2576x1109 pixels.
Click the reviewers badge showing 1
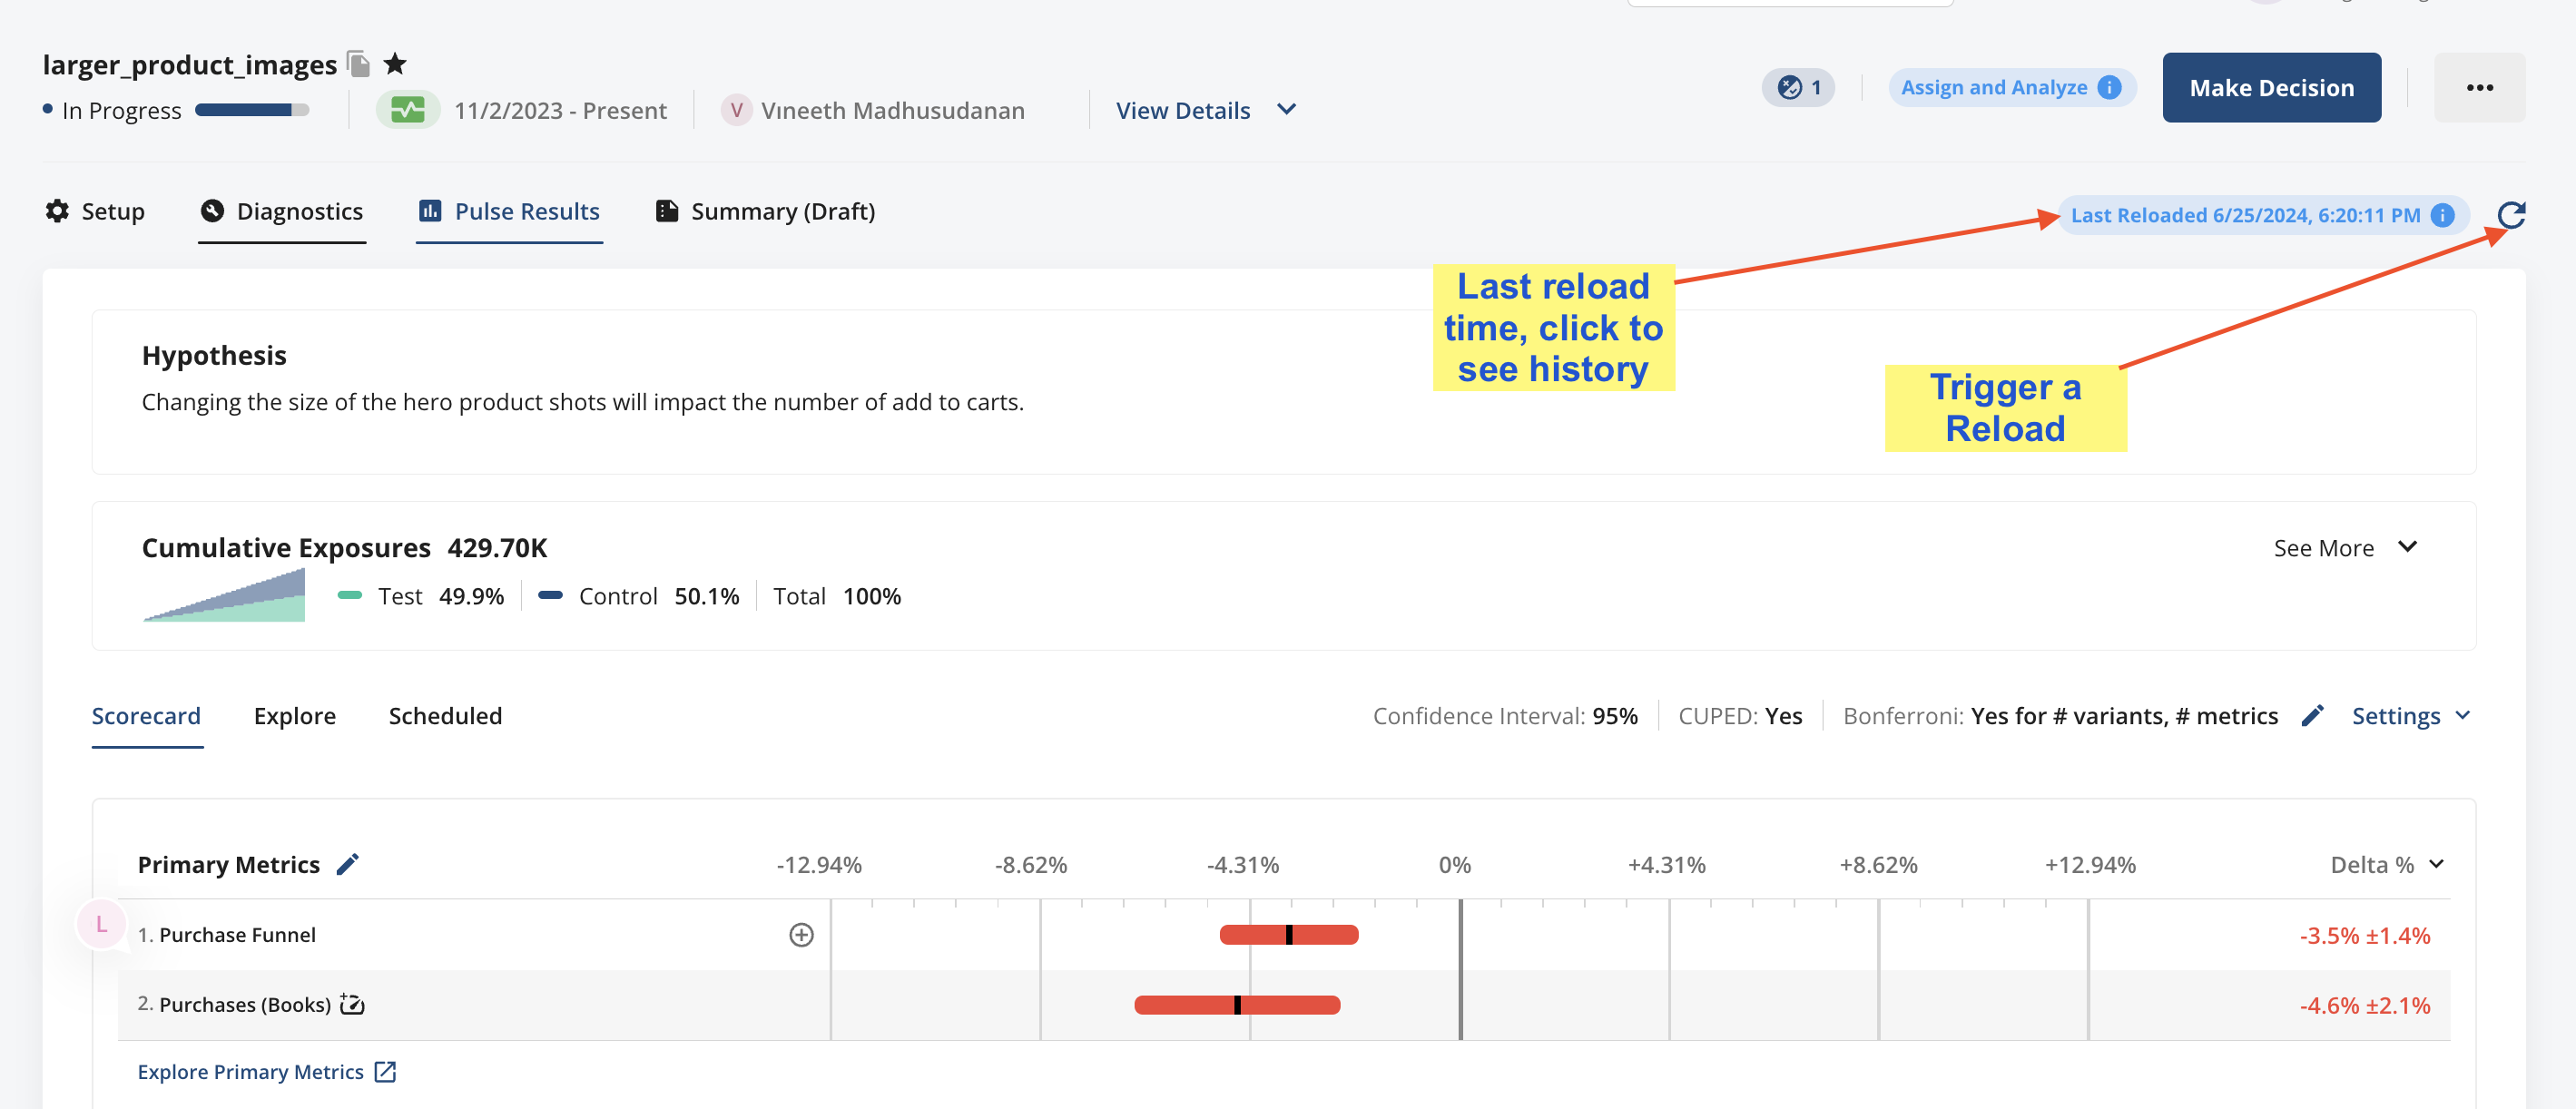point(1798,88)
